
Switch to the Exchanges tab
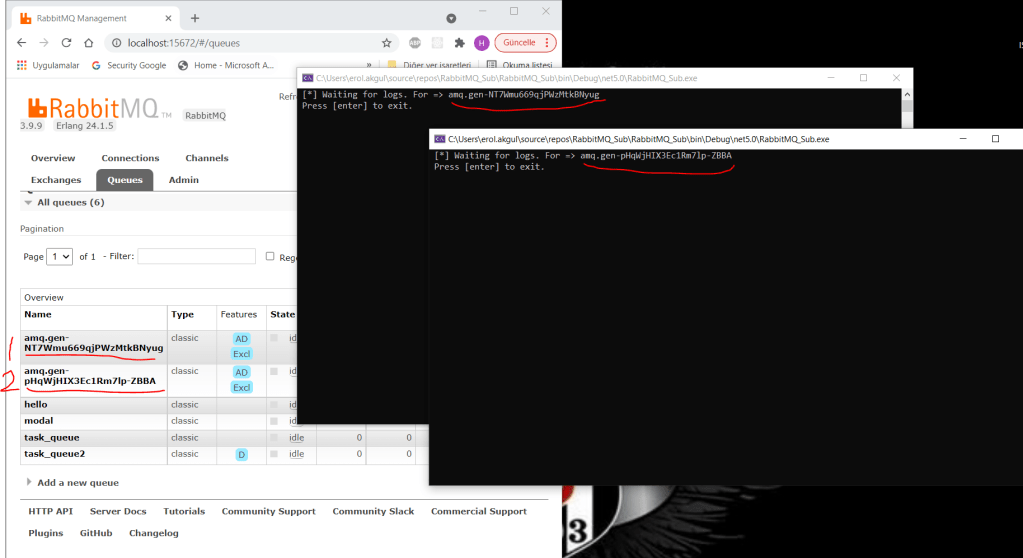coord(56,180)
